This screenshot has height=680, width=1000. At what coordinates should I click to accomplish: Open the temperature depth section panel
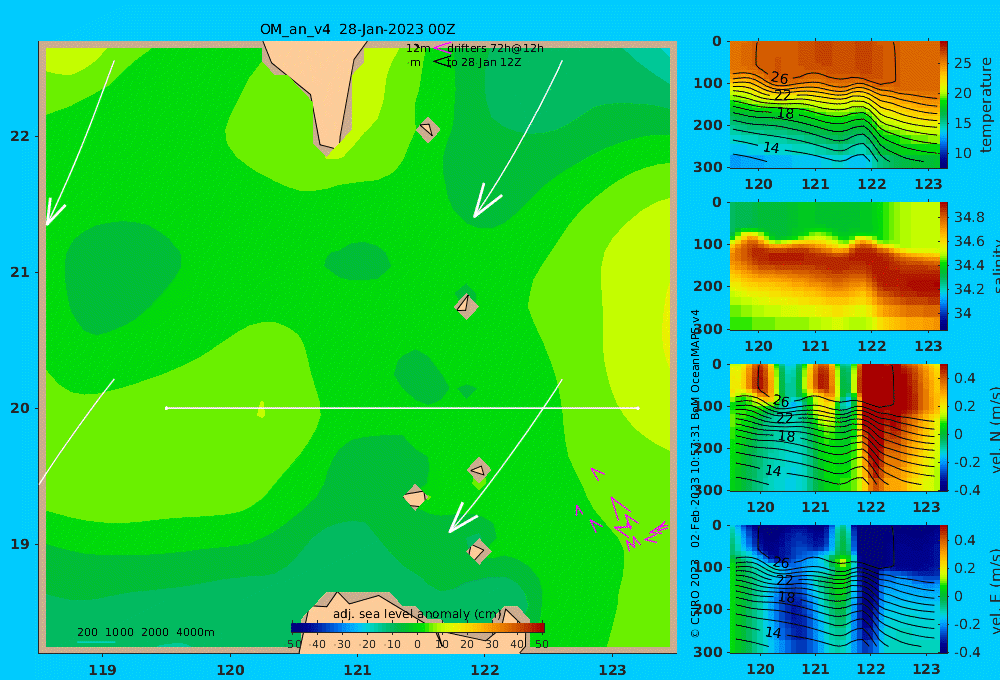click(834, 105)
